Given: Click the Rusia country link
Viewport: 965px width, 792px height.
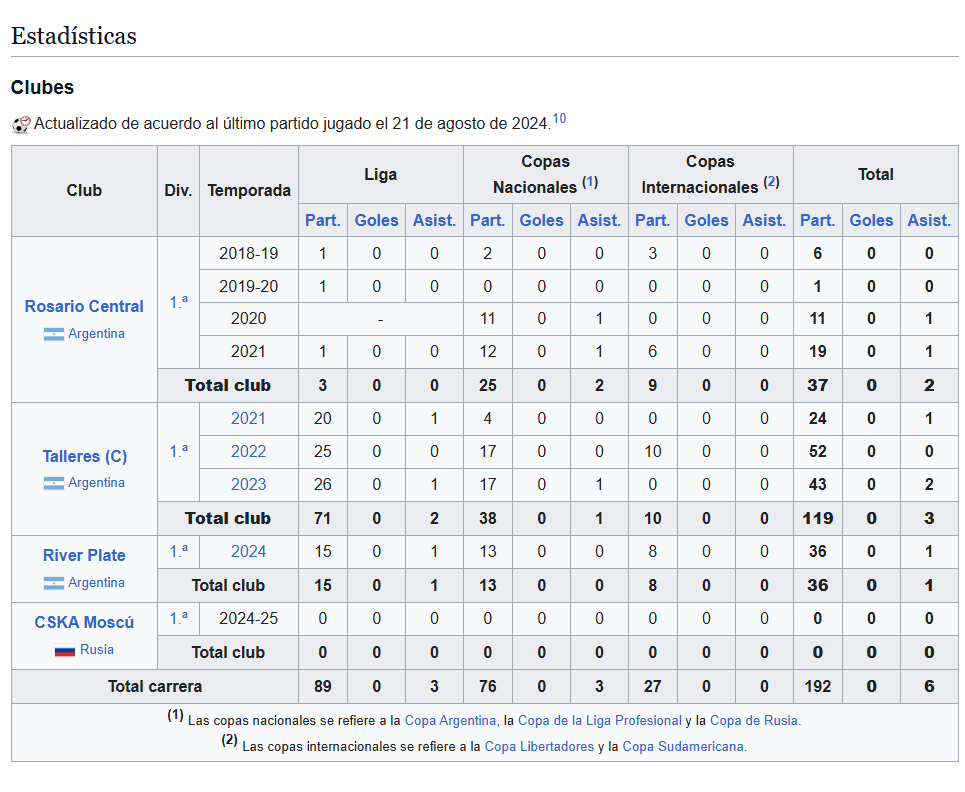Looking at the screenshot, I should point(97,649).
